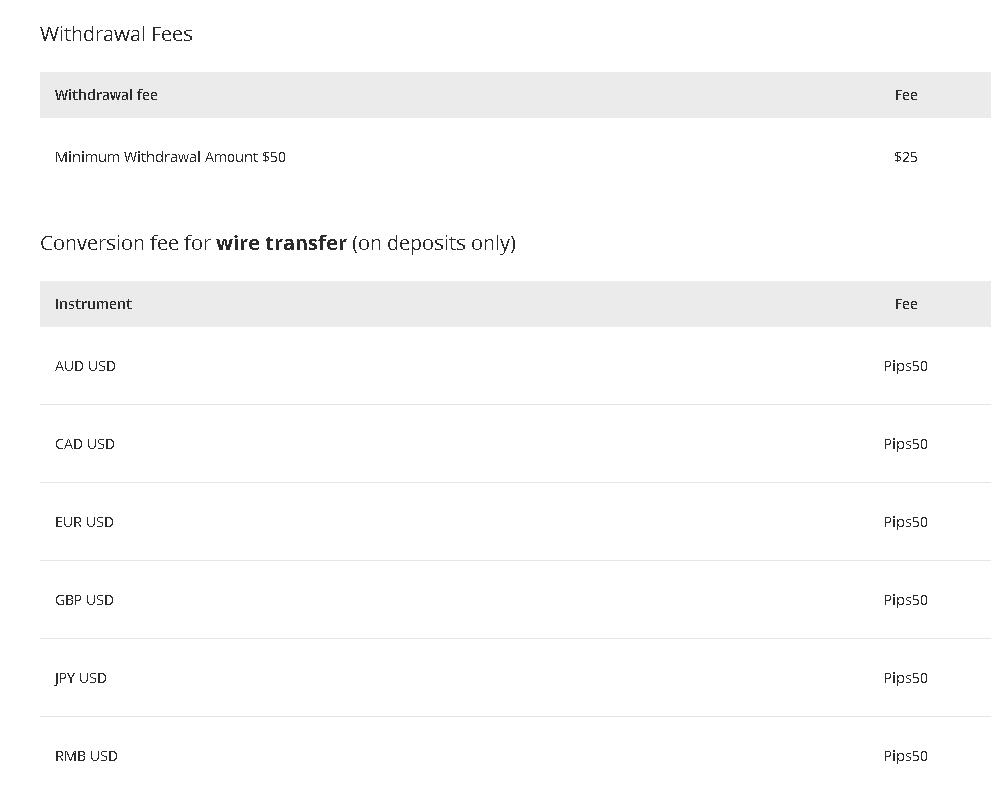The height and width of the screenshot is (792, 991).
Task: Select the Fee header in conversion table
Action: [x=906, y=304]
